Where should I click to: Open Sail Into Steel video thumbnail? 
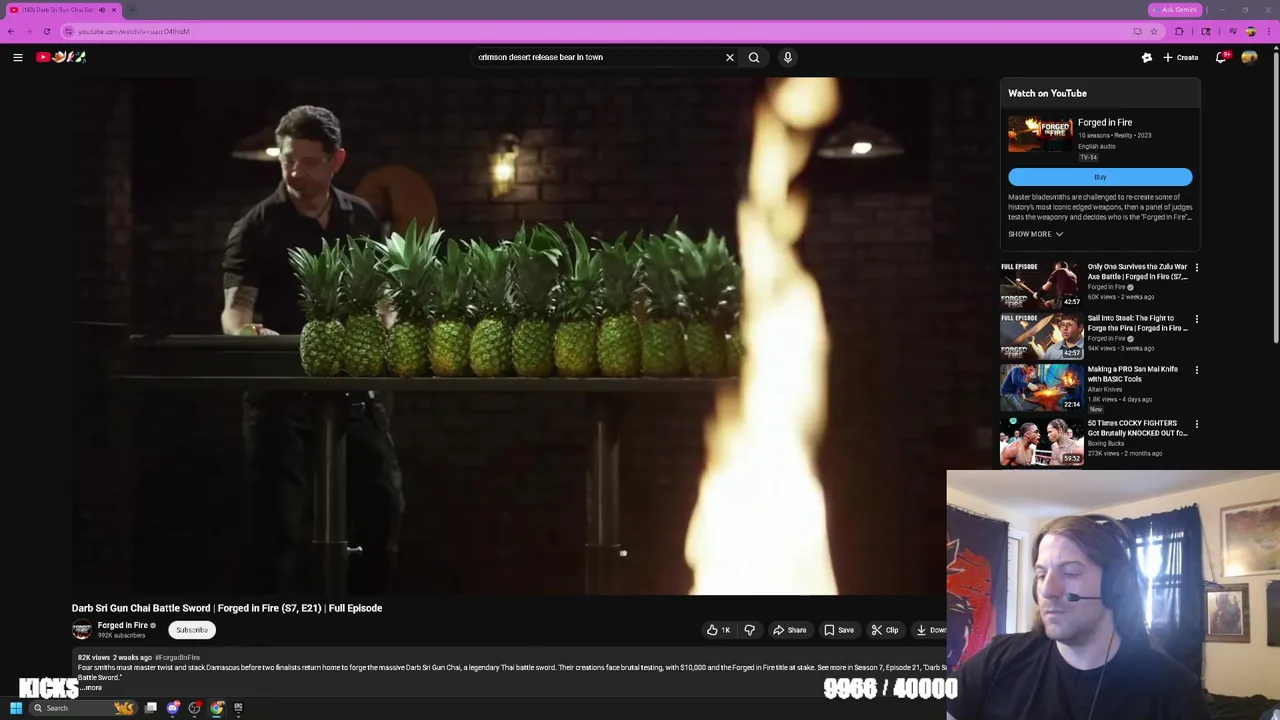(1042, 336)
